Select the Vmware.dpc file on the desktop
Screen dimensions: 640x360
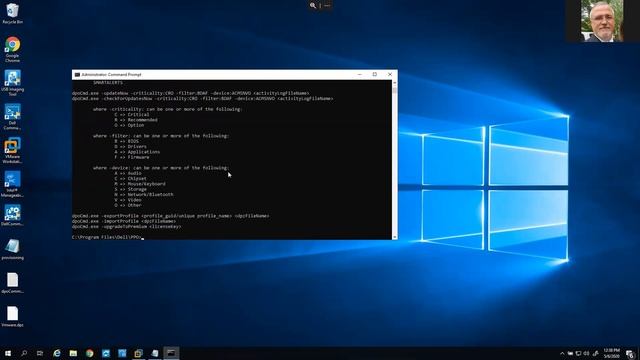(13, 317)
